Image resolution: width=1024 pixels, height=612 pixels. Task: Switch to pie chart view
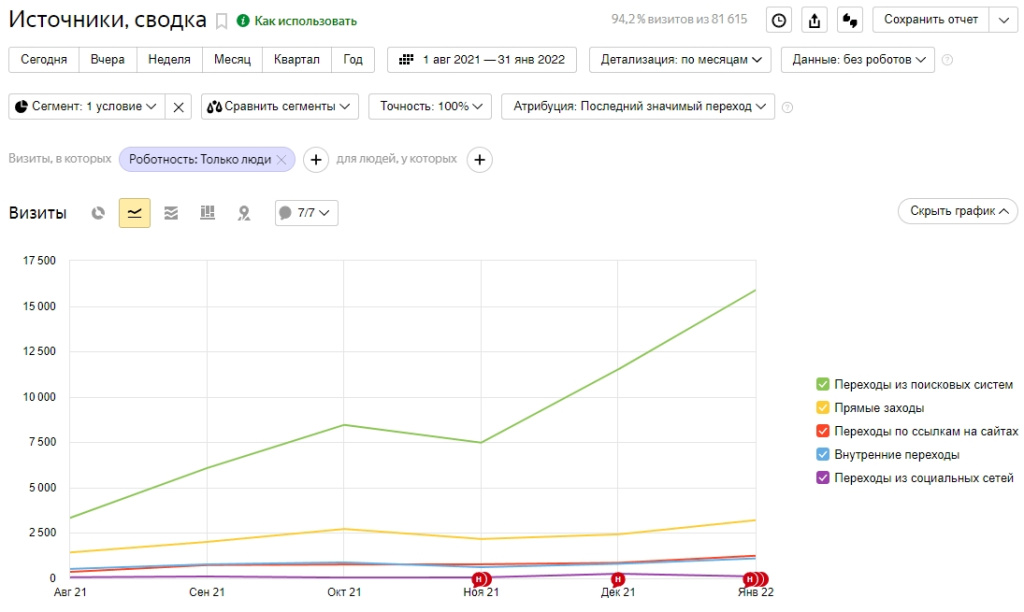click(98, 212)
